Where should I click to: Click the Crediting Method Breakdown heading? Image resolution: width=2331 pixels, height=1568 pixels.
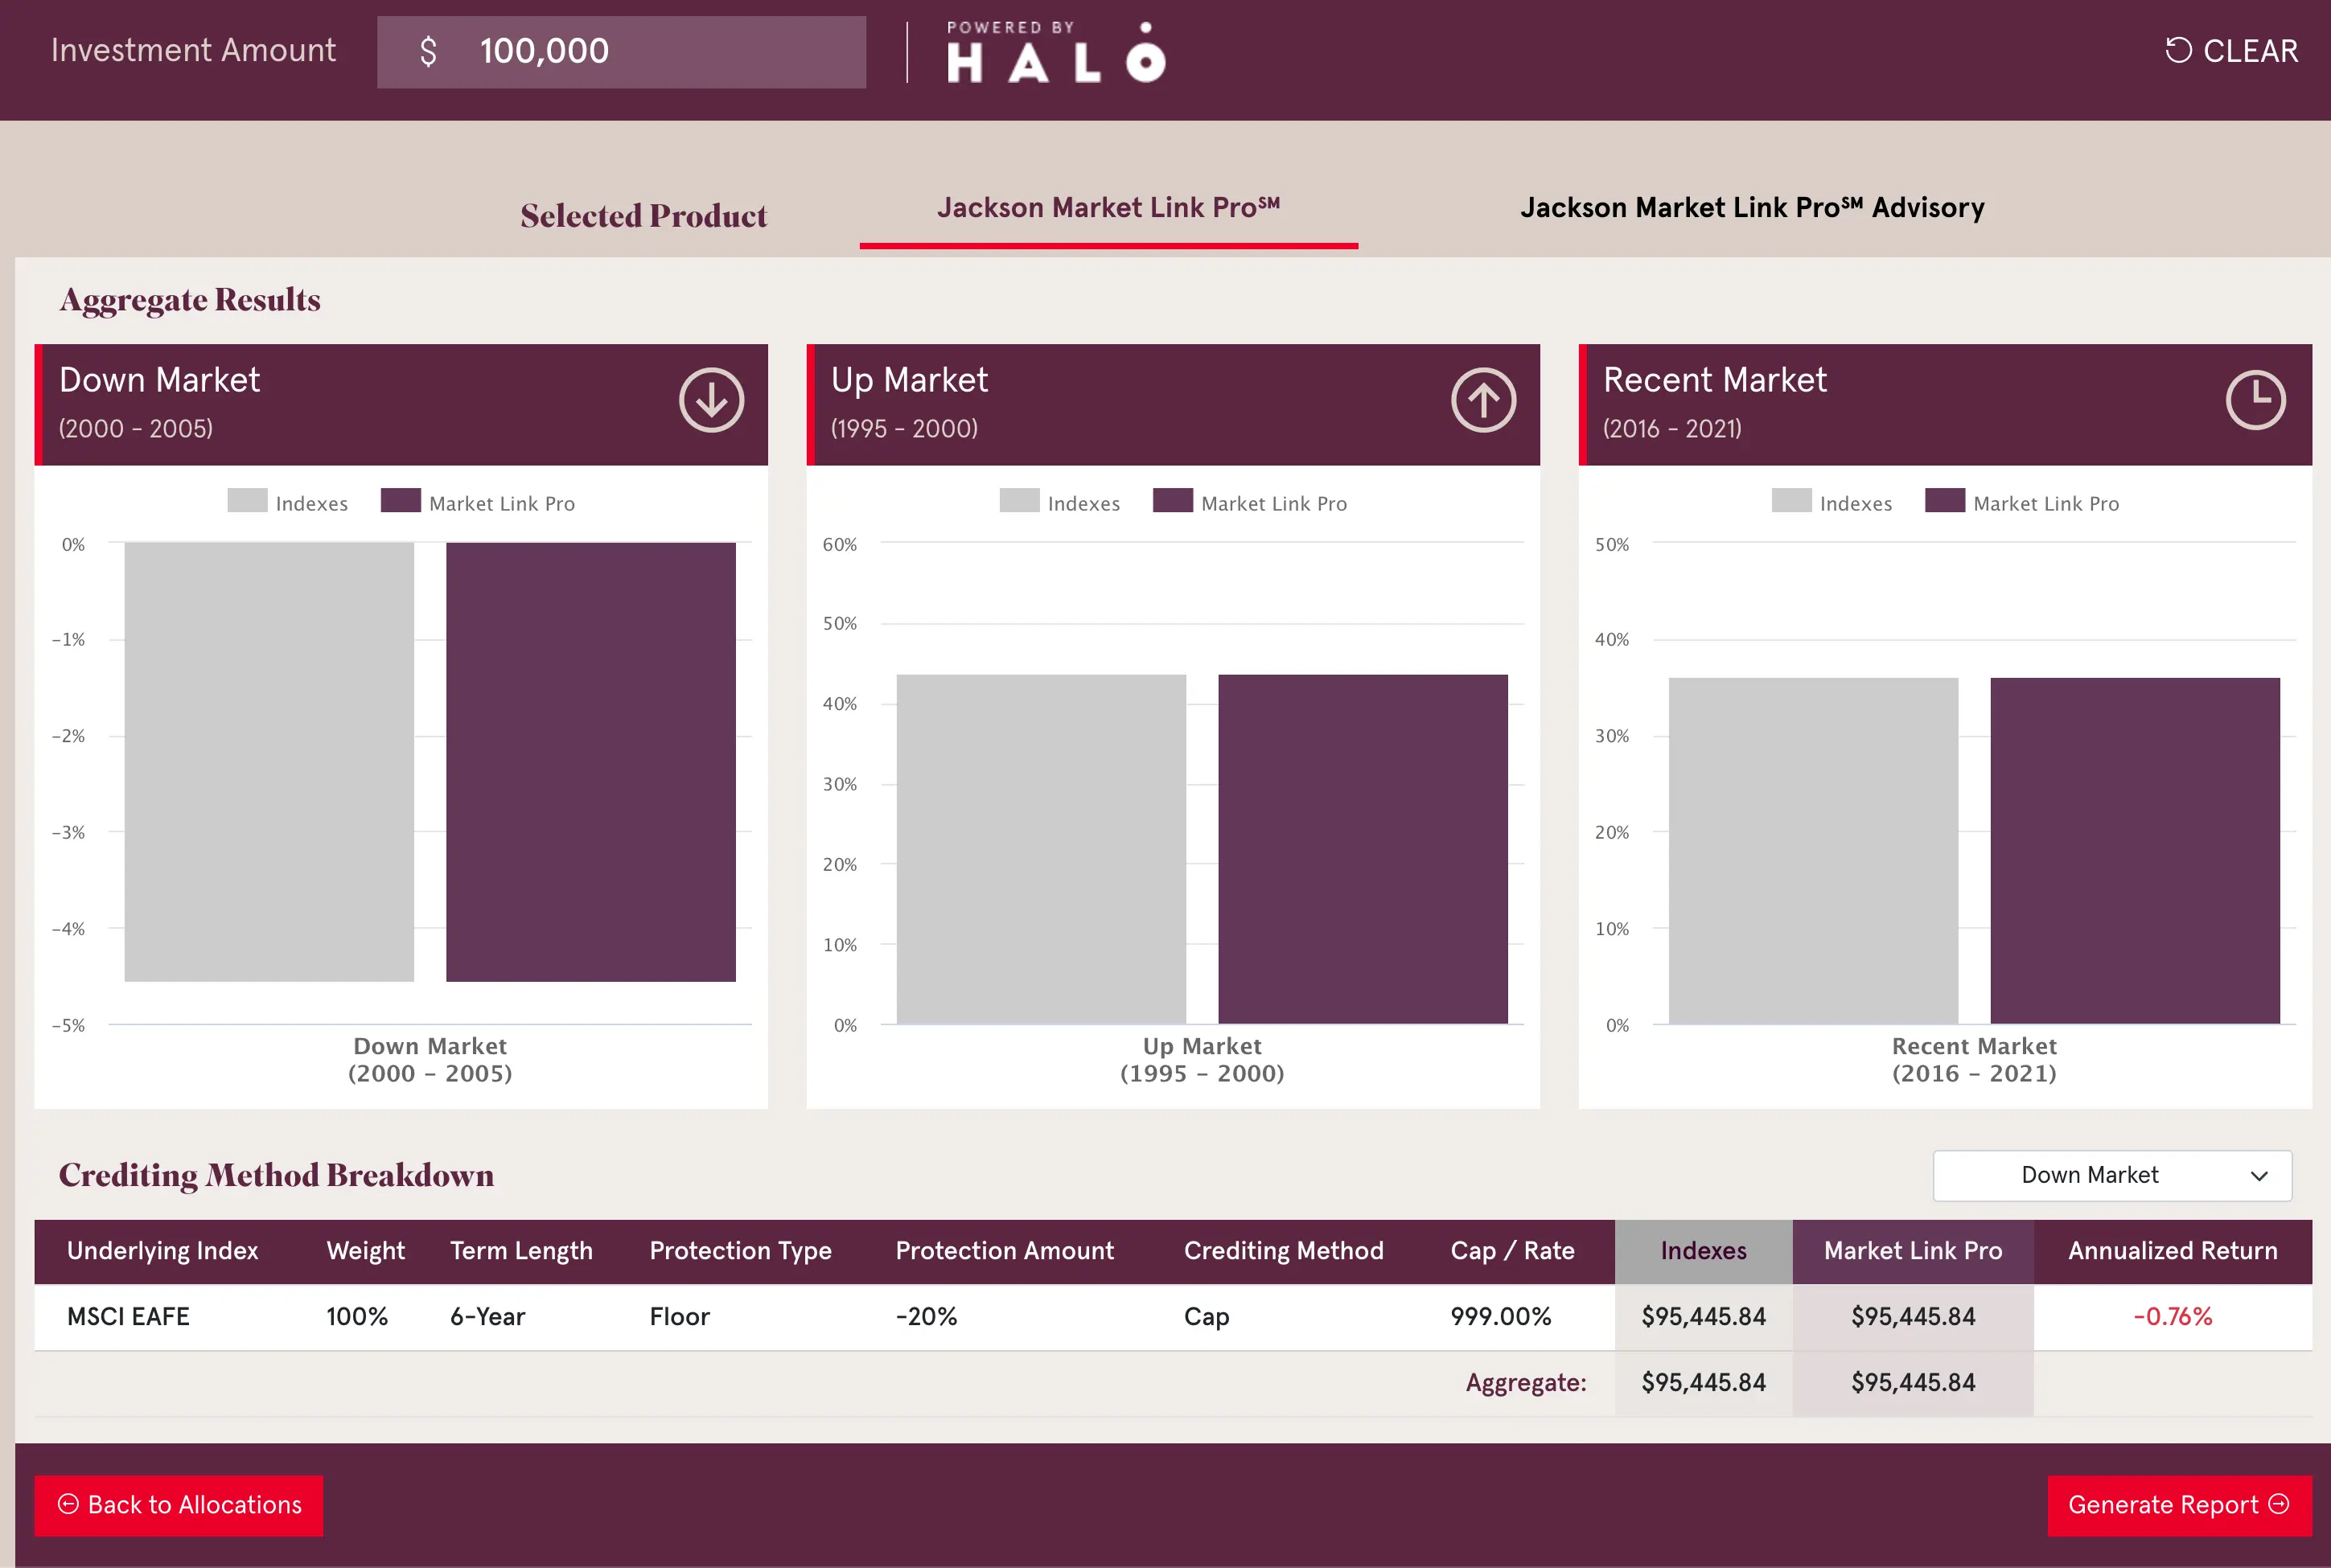(x=276, y=1175)
